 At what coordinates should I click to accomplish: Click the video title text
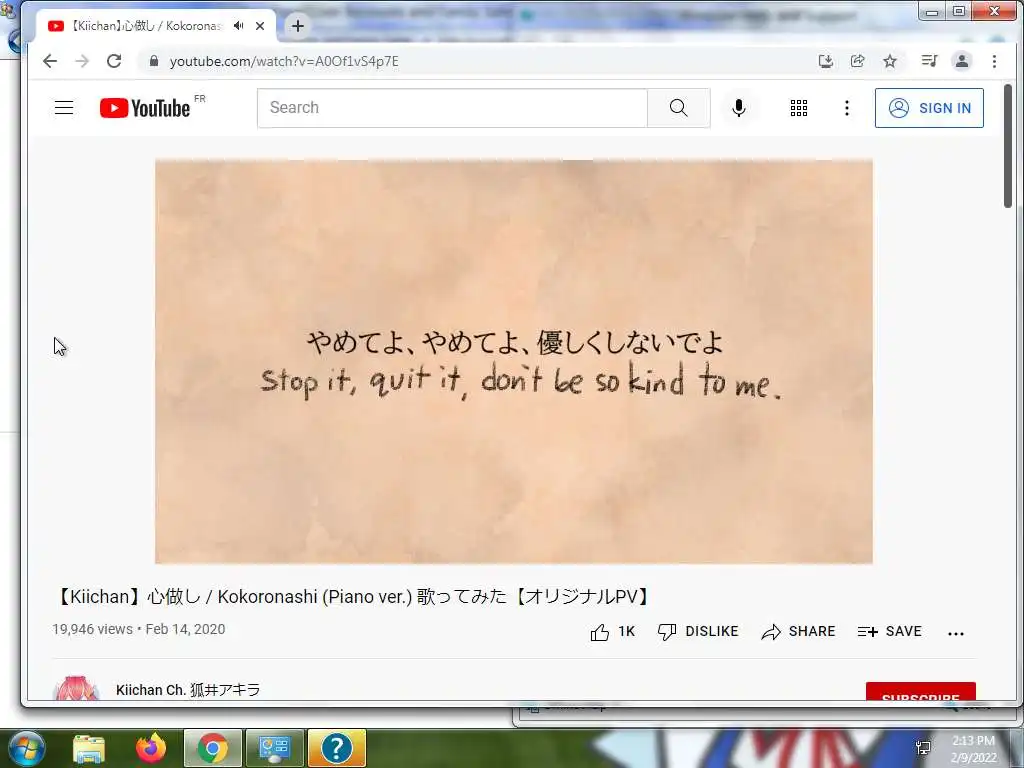353,596
